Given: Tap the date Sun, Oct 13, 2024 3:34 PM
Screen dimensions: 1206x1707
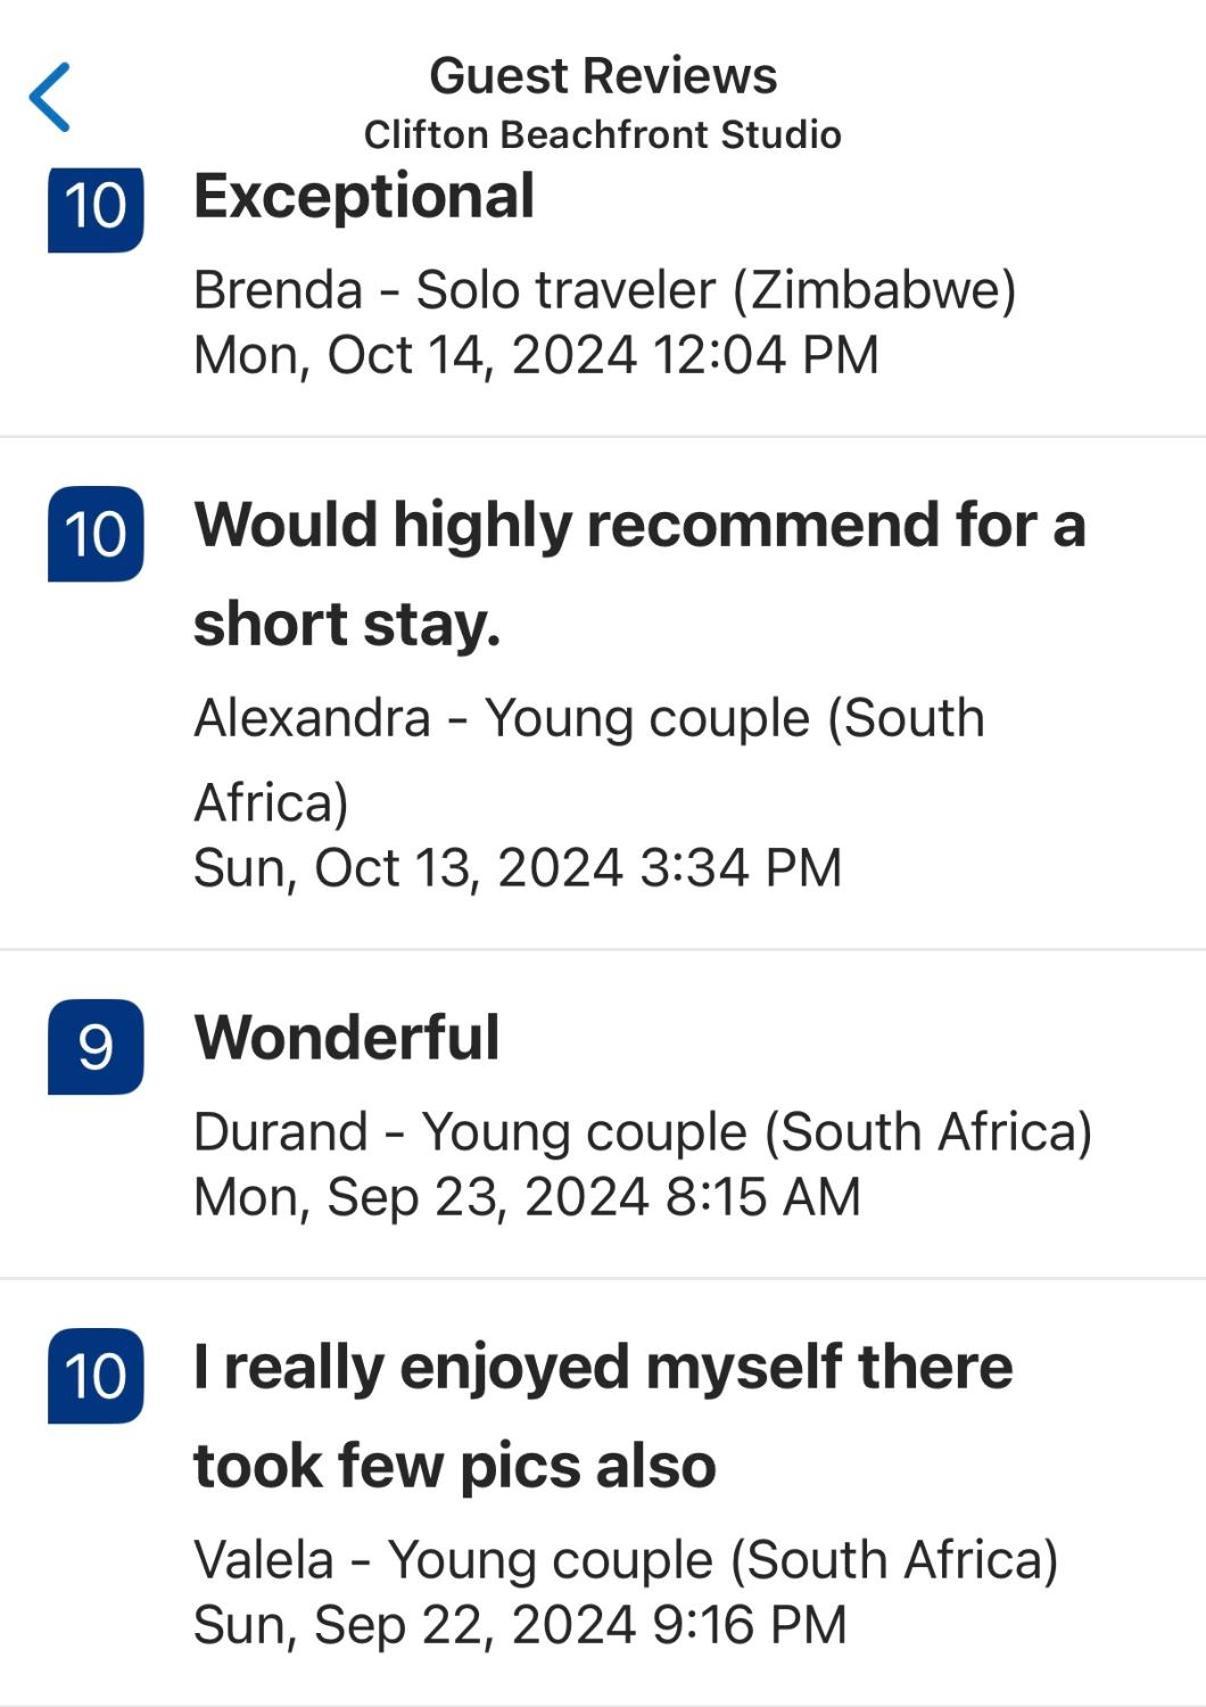Looking at the screenshot, I should pos(518,867).
